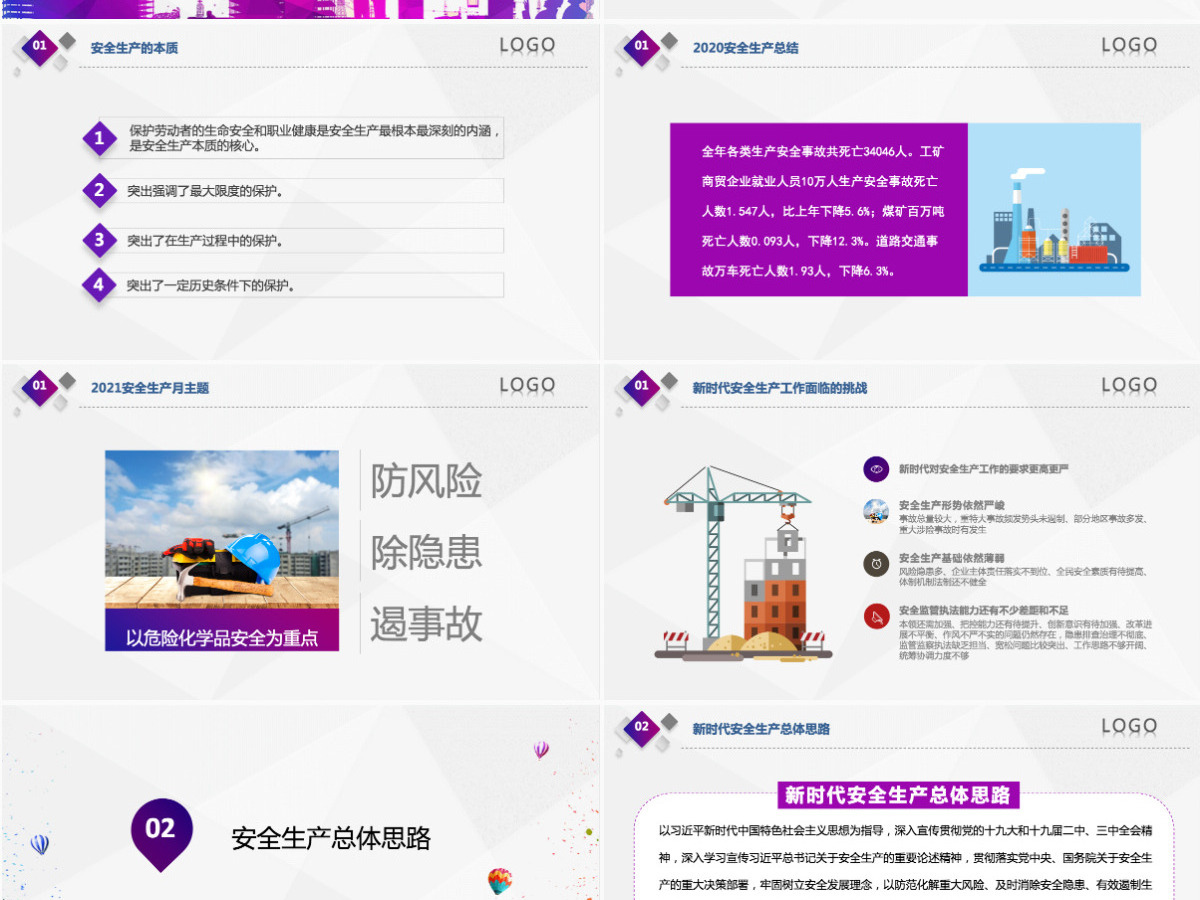The width and height of the screenshot is (1200, 900).
Task: Click the 01 badge beside 2020安全生产总结
Action: point(641,46)
